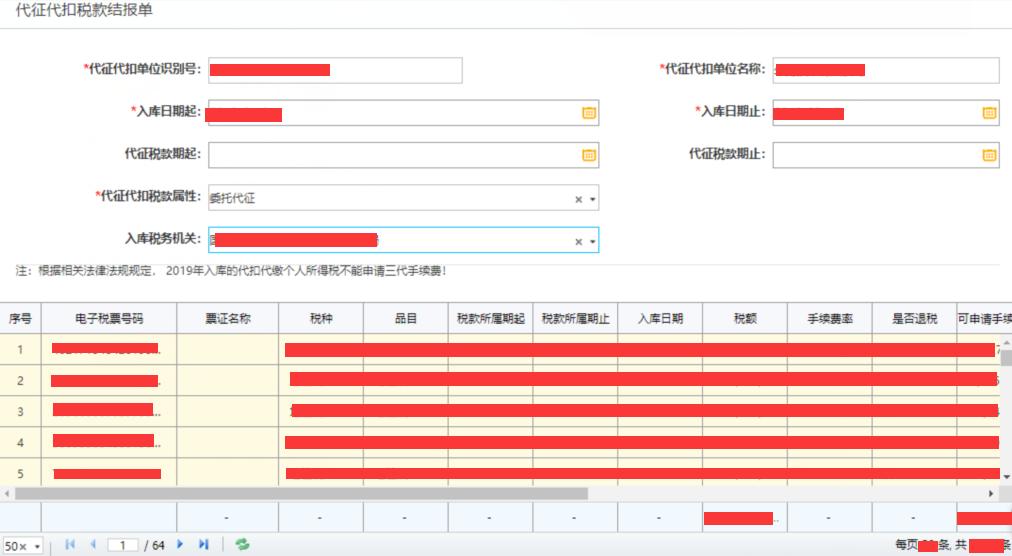The height and width of the screenshot is (556, 1012).
Task: Click the 入库日期 column header
Action: click(660, 319)
